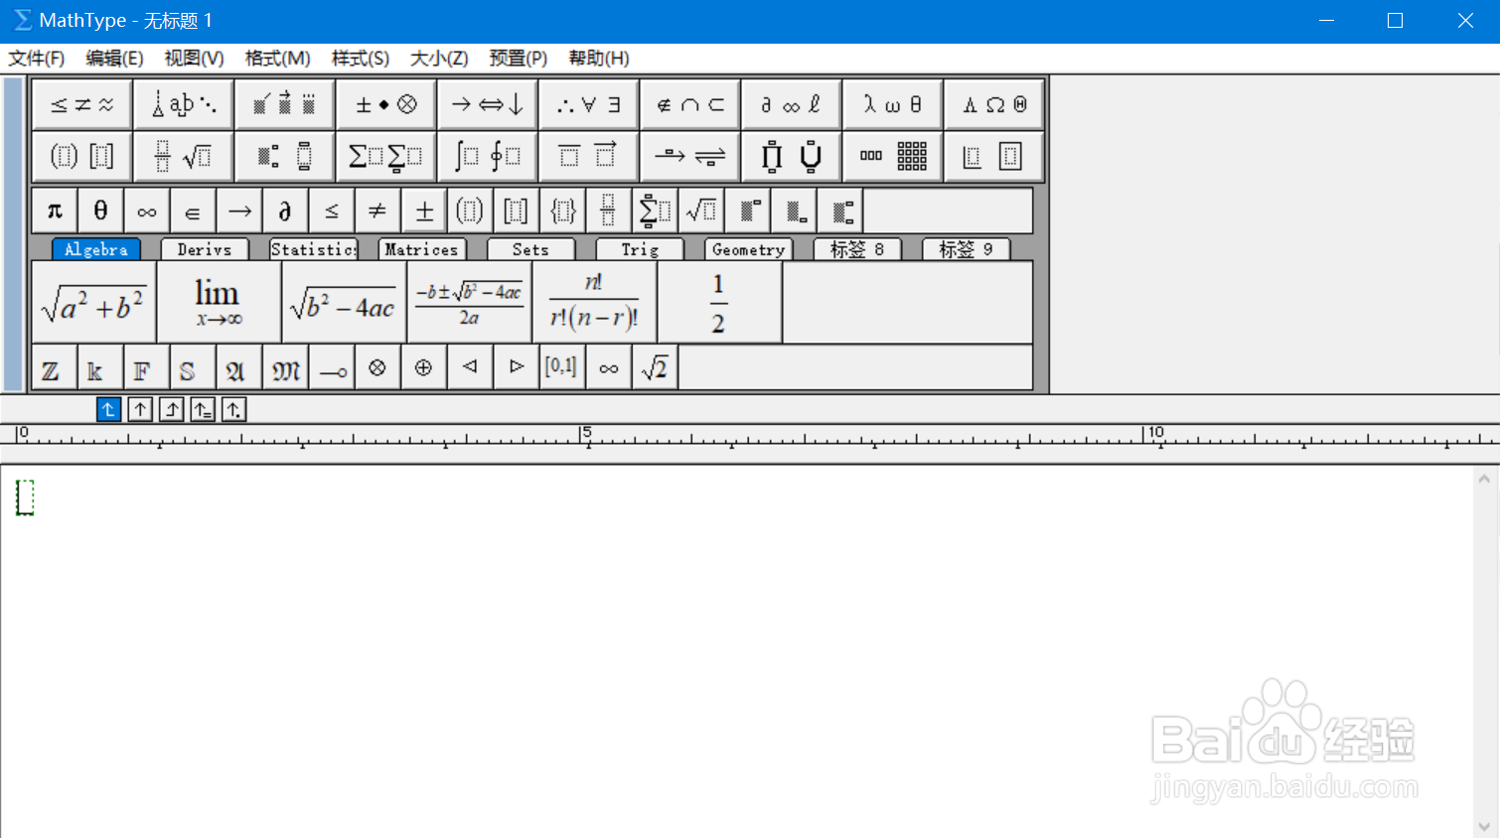Switch to the Statistics tab
This screenshot has width=1500, height=838.
314,249
